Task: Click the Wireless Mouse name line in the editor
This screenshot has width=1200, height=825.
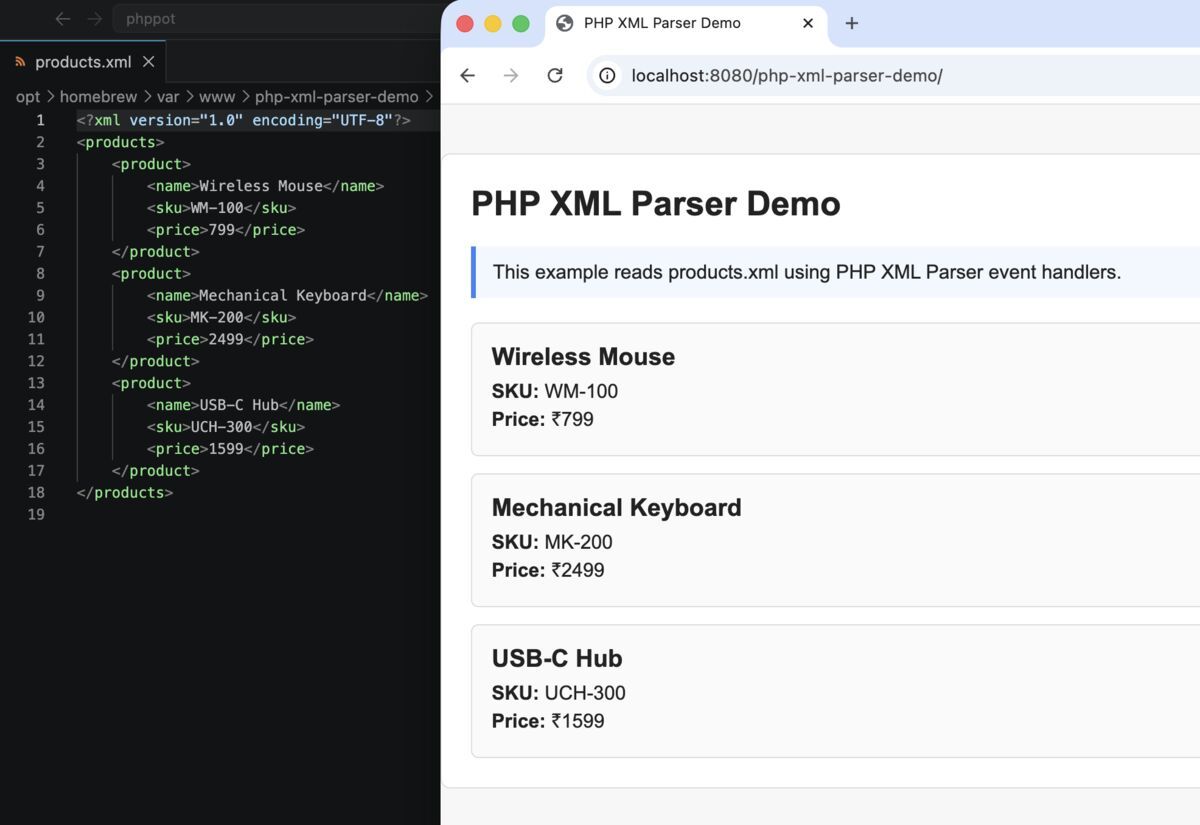Action: point(265,186)
